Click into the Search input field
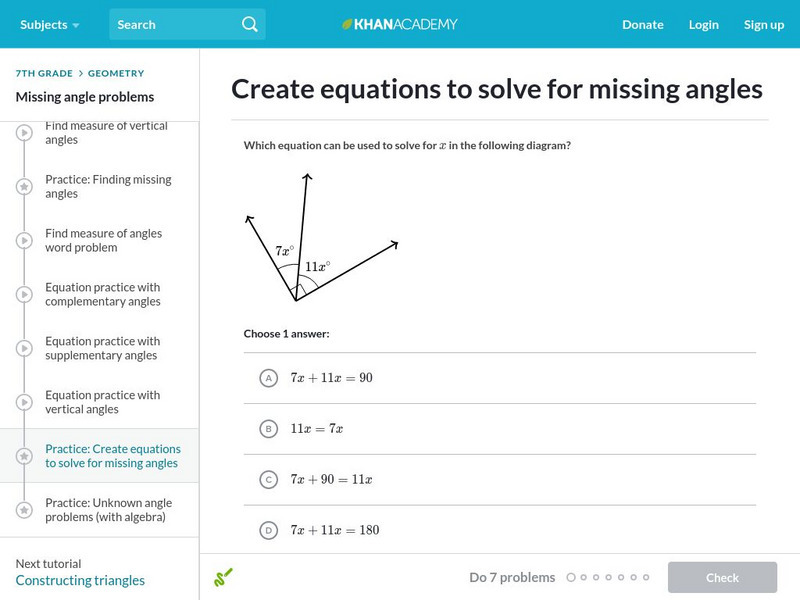The height and width of the screenshot is (600, 800). [x=172, y=24]
